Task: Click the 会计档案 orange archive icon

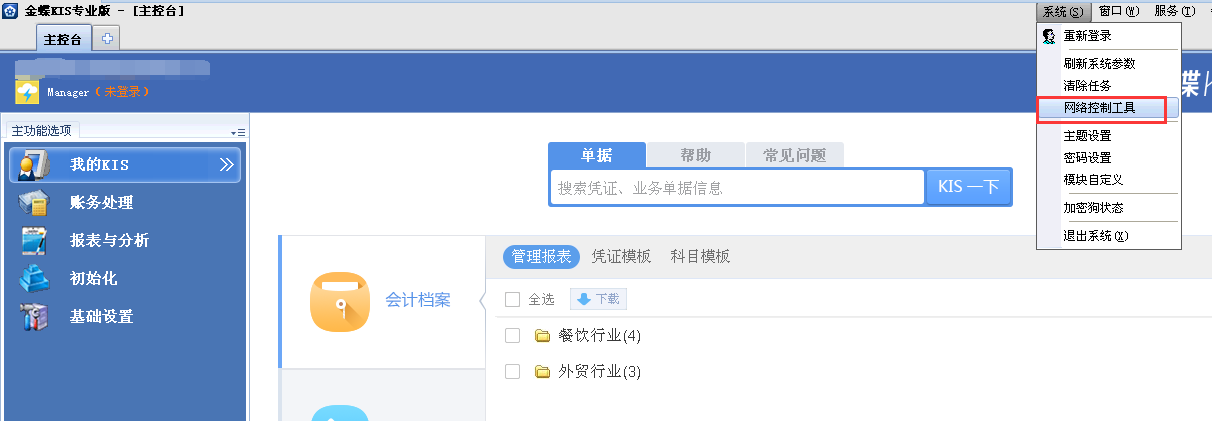Action: [x=340, y=301]
